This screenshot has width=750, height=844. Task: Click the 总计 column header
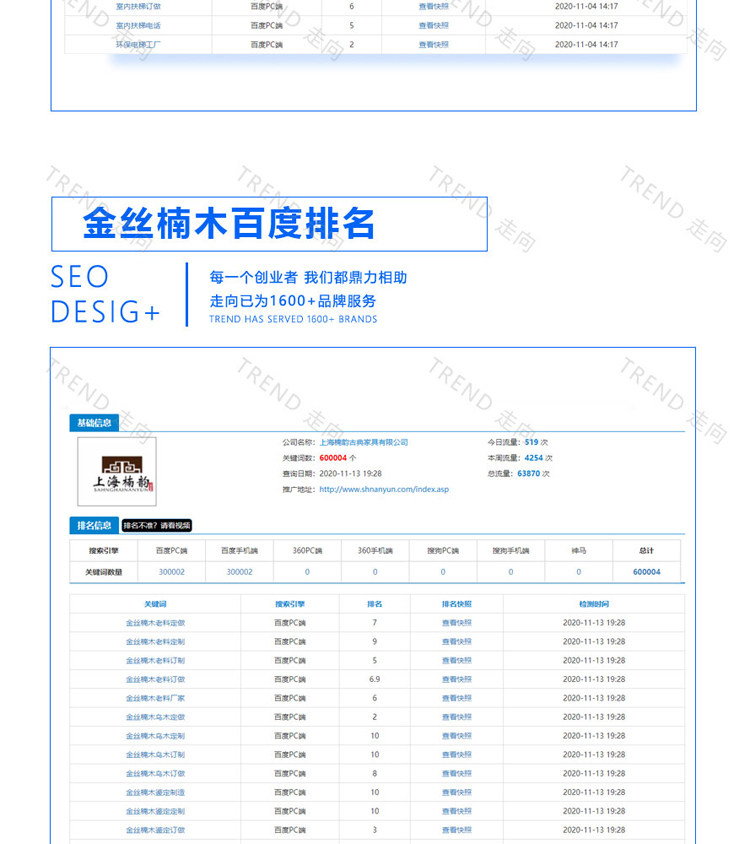(x=647, y=551)
